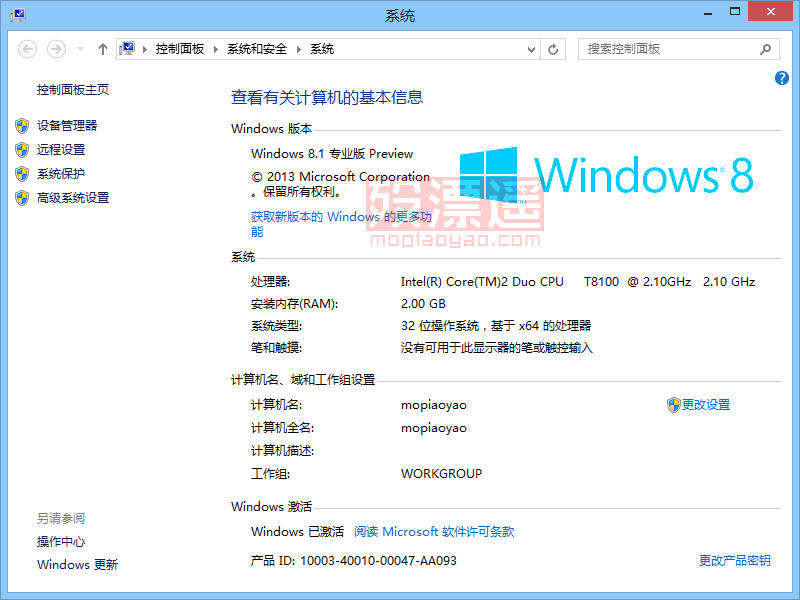This screenshot has height=600, width=800.
Task: Click the shield icon beside 更改设置
Action: 673,405
